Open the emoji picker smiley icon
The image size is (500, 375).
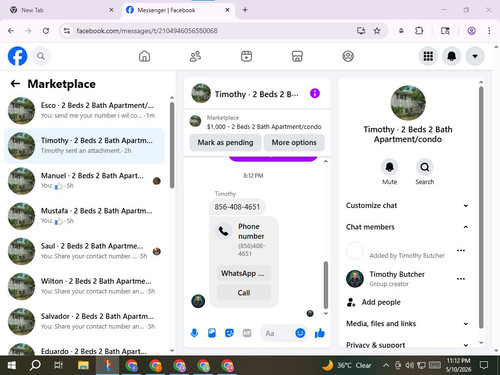(300, 333)
